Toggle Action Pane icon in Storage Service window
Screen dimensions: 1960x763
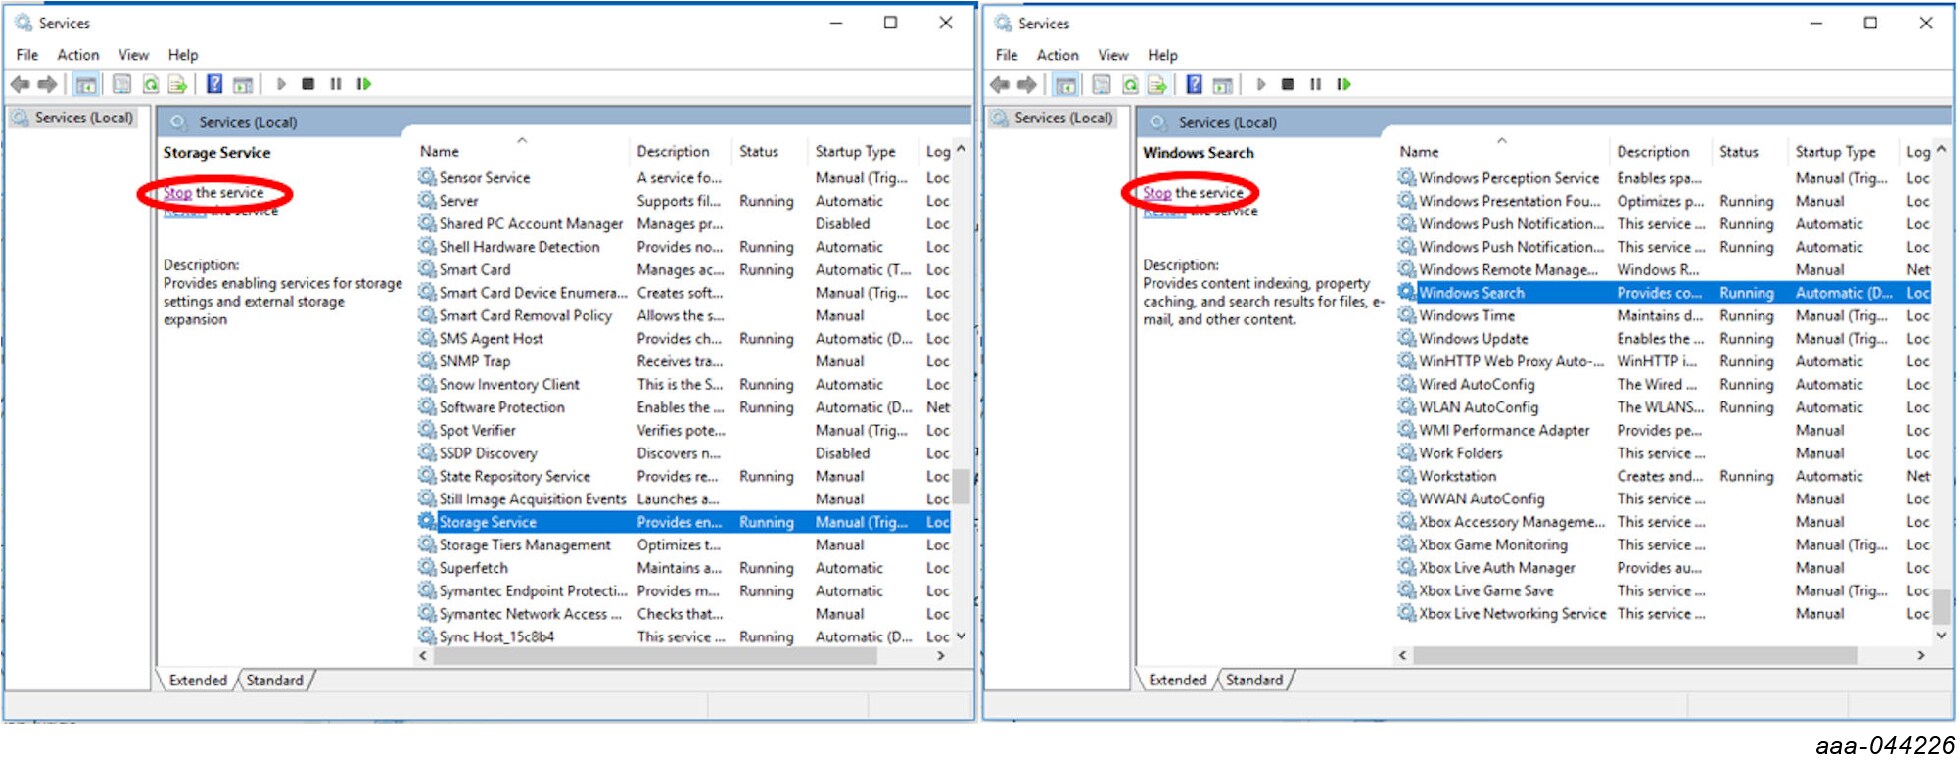point(242,84)
